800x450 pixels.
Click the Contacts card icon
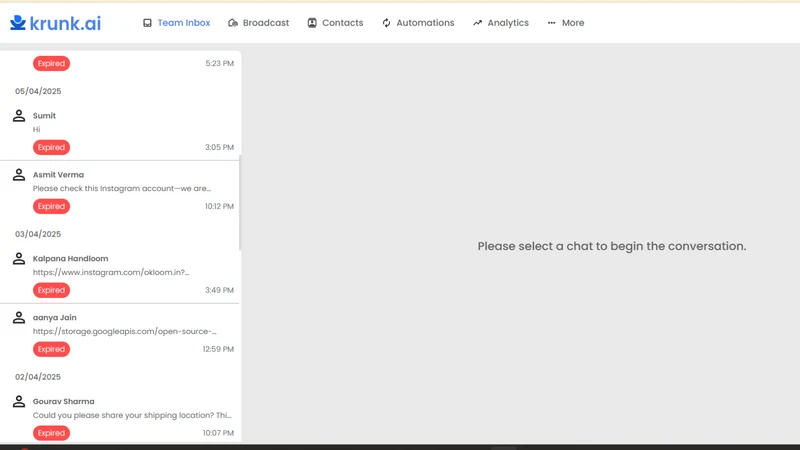coord(312,23)
